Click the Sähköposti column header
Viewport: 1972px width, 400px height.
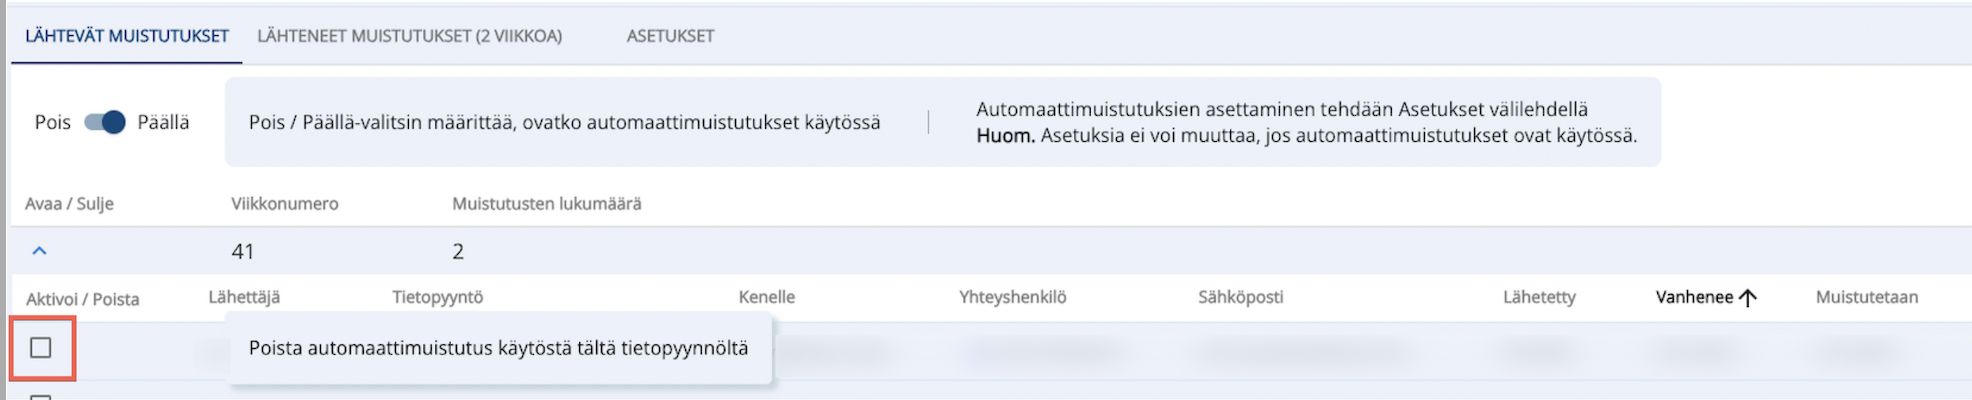pyautogui.click(x=1240, y=297)
